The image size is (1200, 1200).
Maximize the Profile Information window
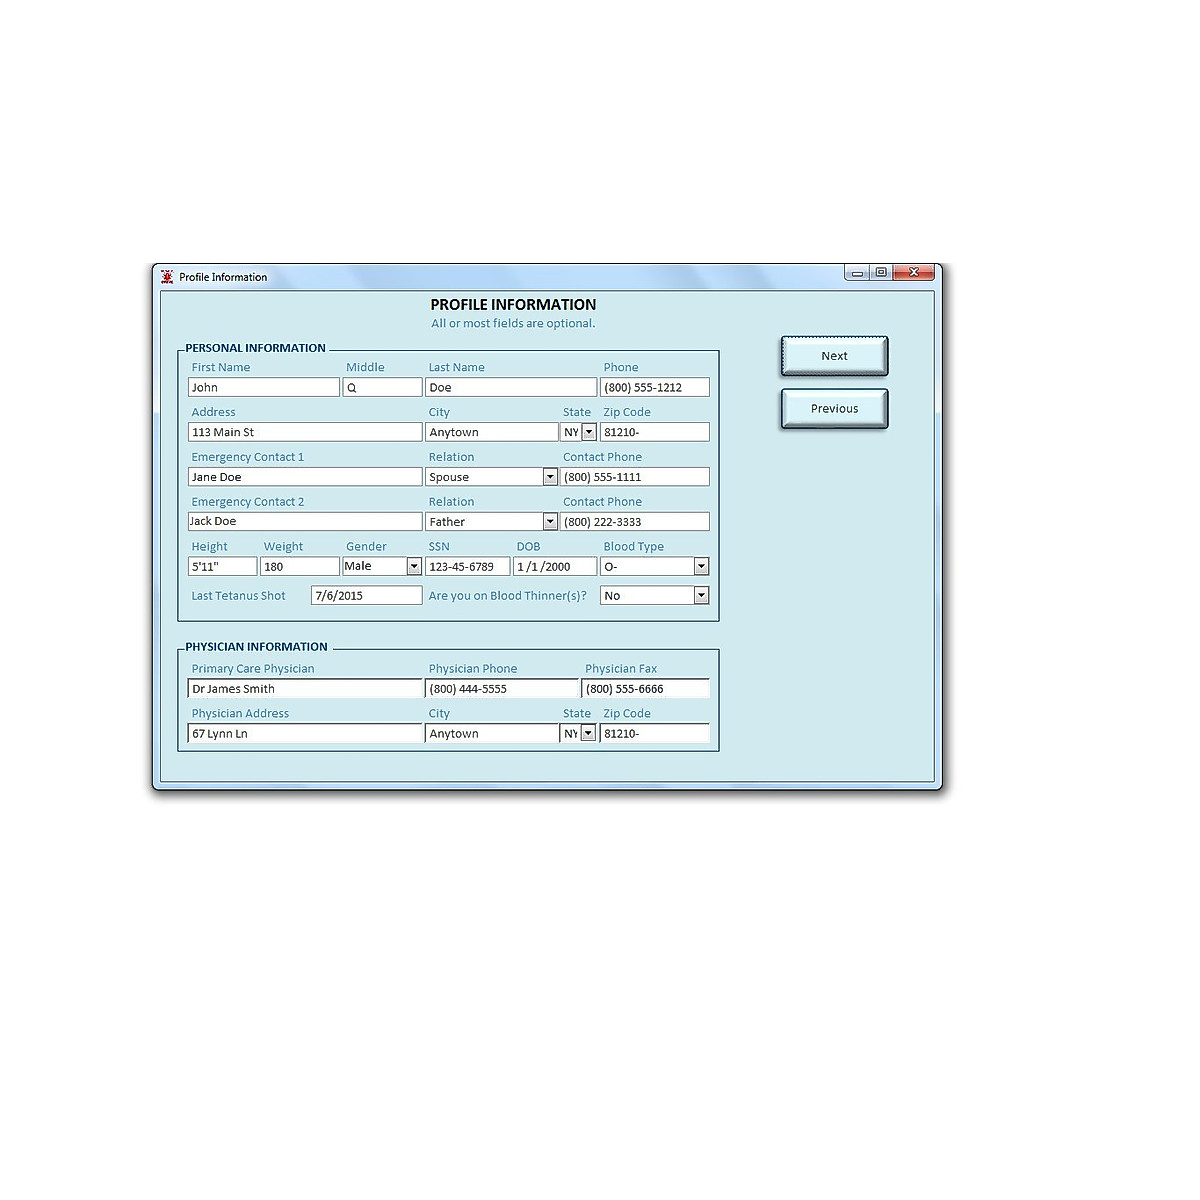tap(881, 272)
